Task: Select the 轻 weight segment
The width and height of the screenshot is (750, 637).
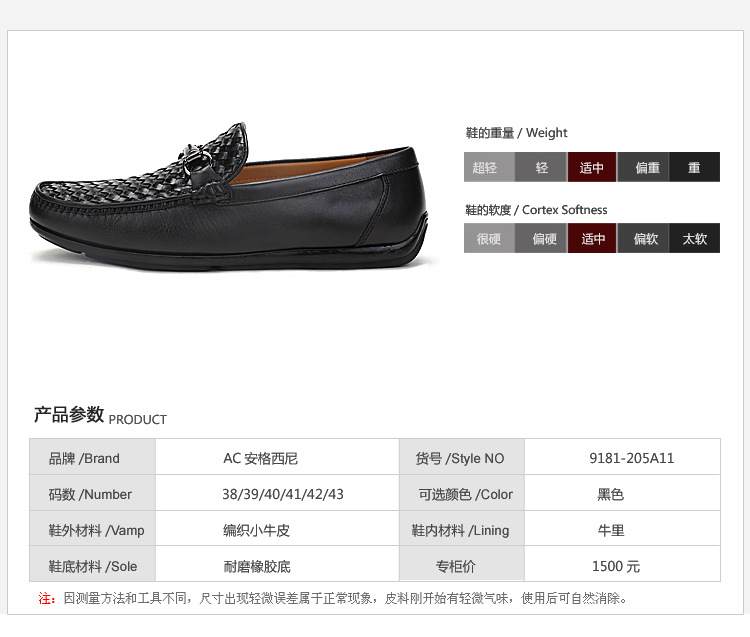Action: pyautogui.click(x=541, y=167)
